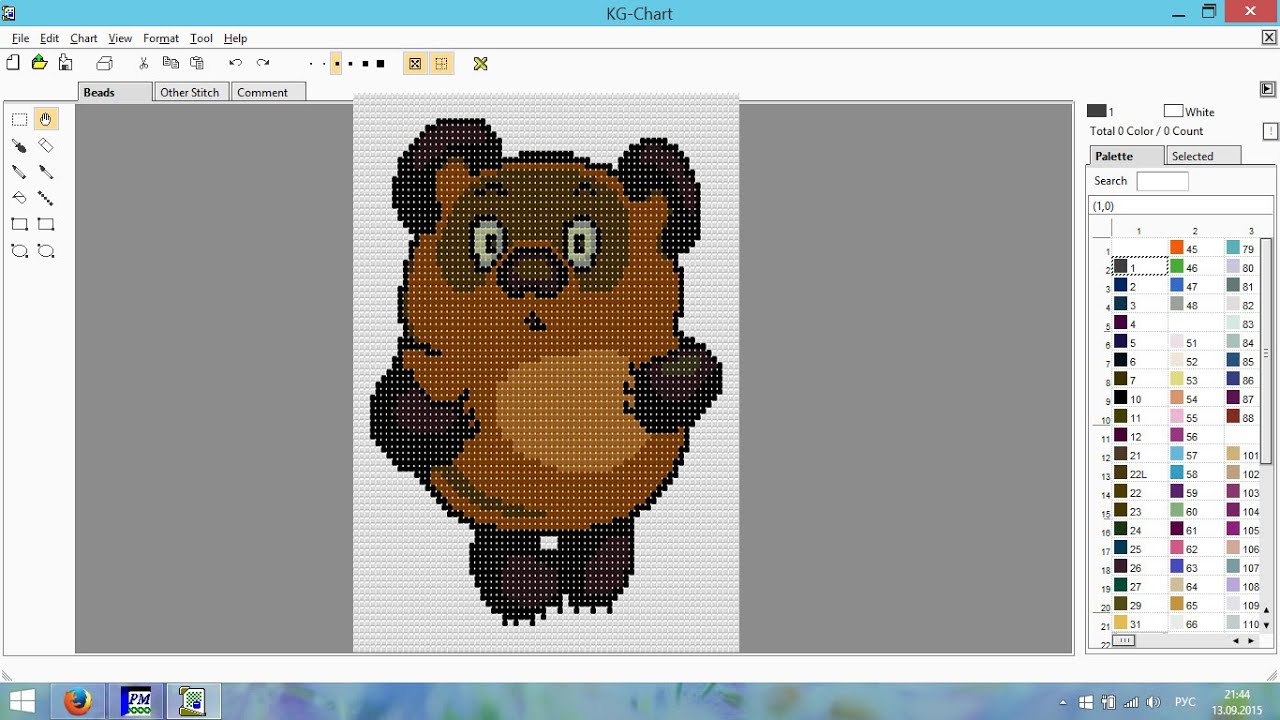Click the РУС language indicator
The width and height of the screenshot is (1280, 720).
1185,702
